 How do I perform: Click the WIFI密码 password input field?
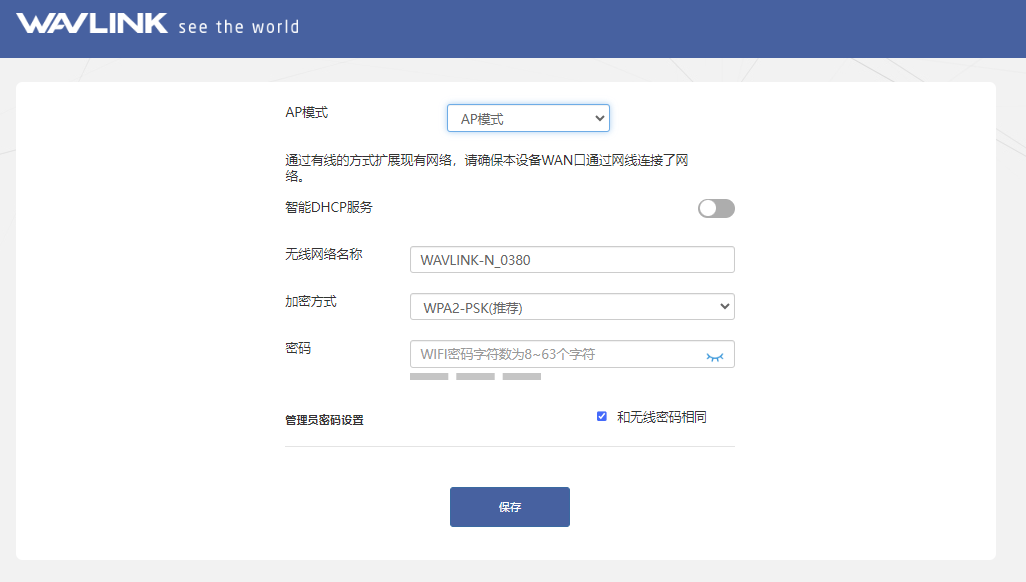click(x=555, y=354)
